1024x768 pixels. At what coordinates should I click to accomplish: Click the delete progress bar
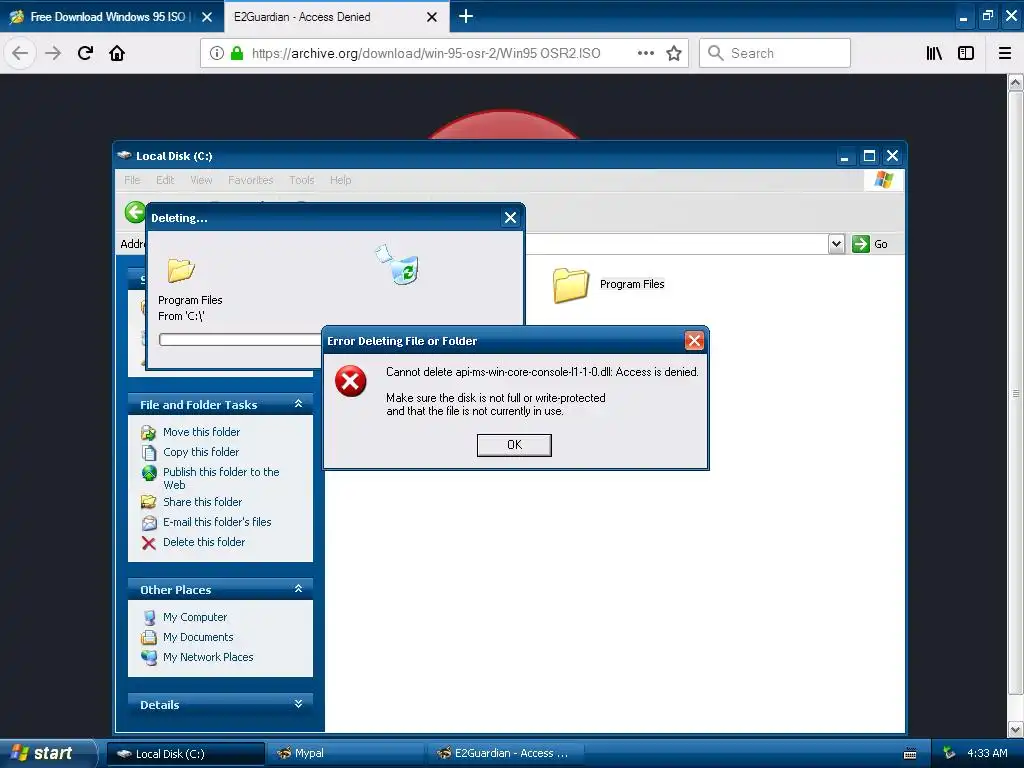click(240, 340)
